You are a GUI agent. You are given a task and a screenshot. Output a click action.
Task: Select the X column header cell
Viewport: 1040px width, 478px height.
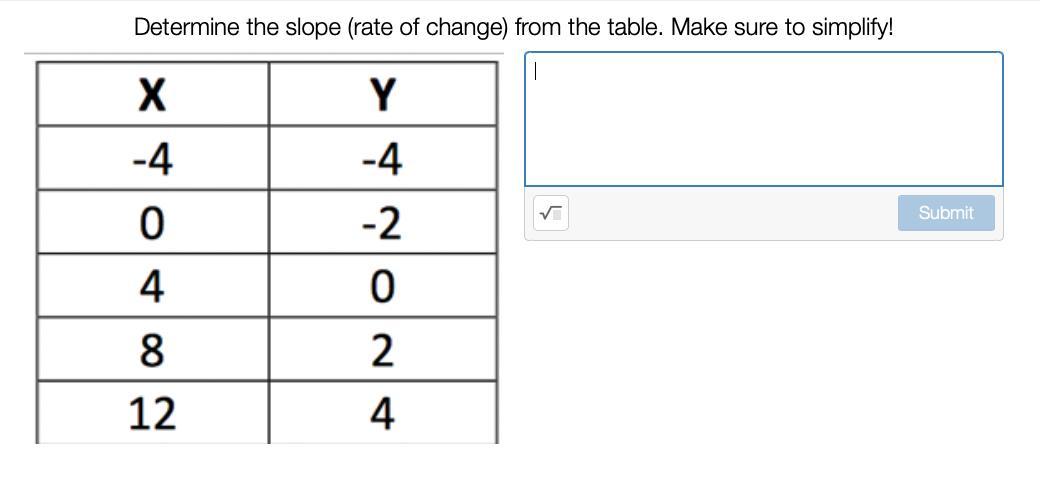point(152,94)
